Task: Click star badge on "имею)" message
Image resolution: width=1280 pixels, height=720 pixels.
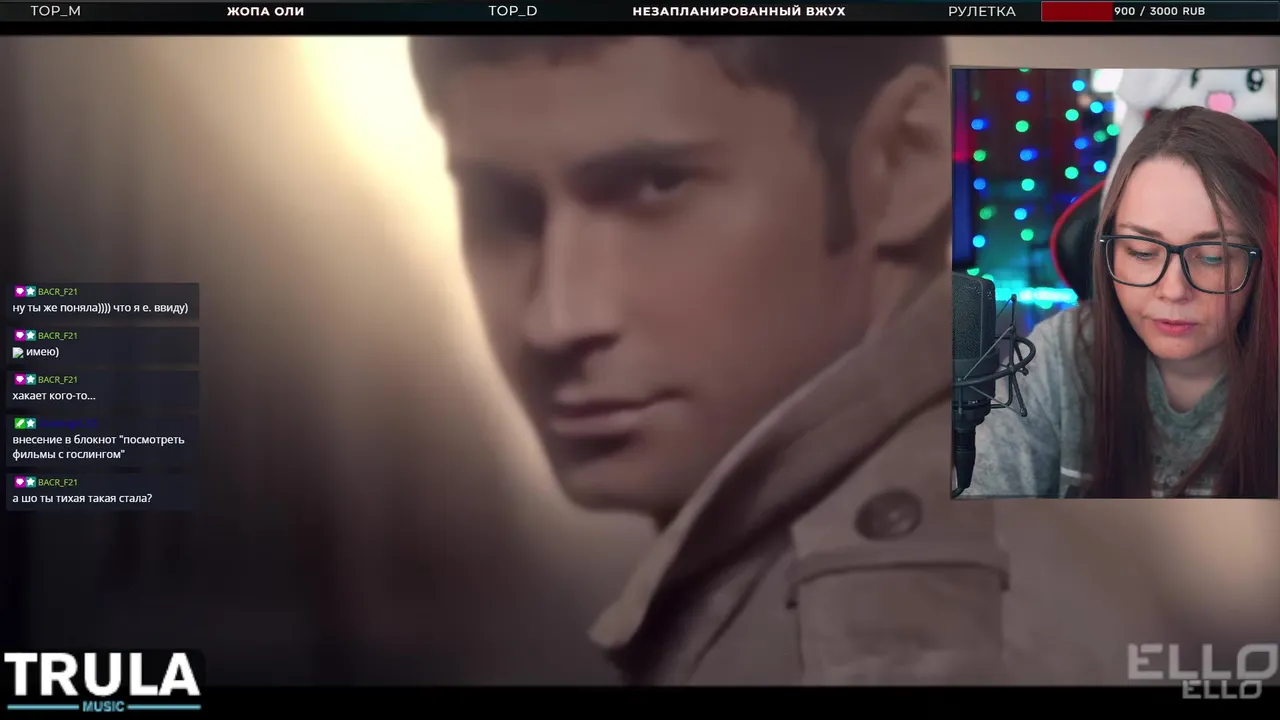Action: 31,335
